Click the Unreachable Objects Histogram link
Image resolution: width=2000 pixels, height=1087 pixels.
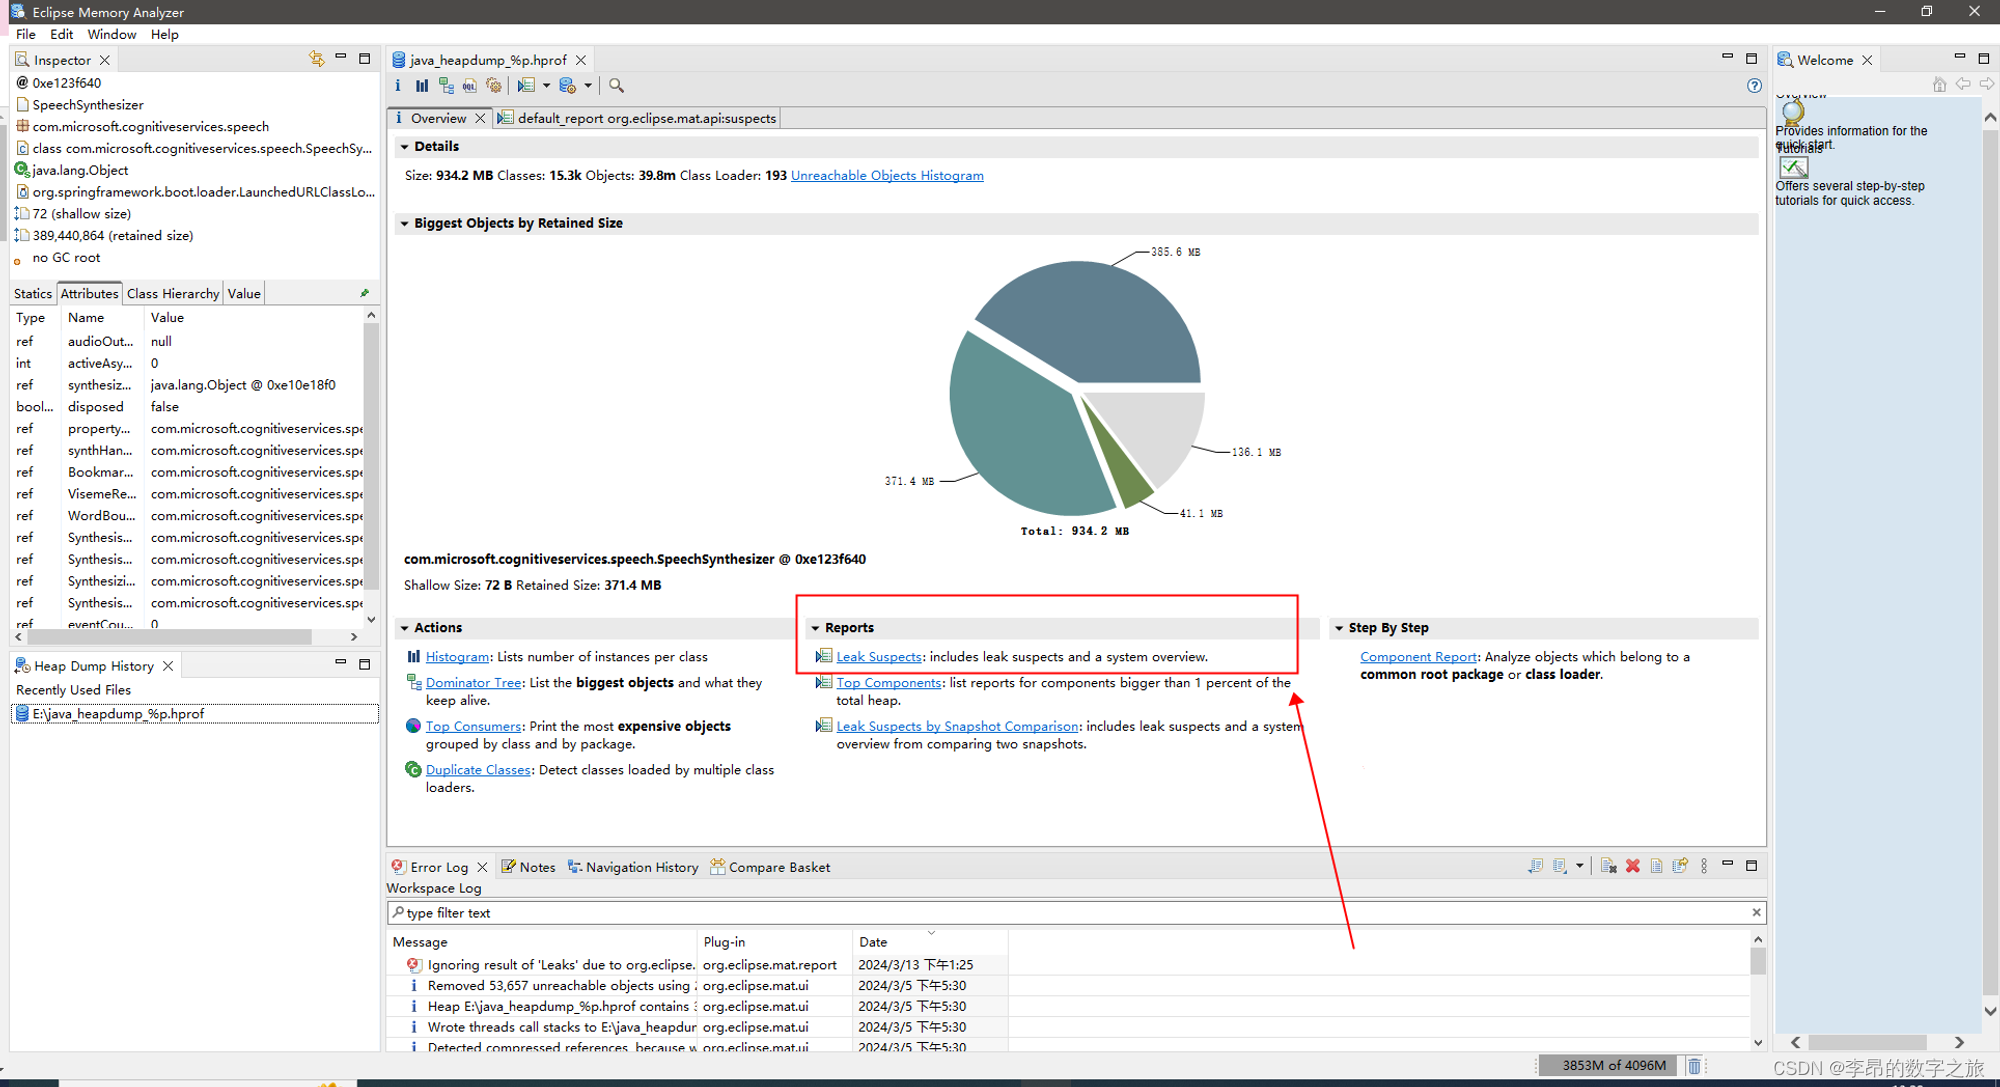click(x=888, y=175)
